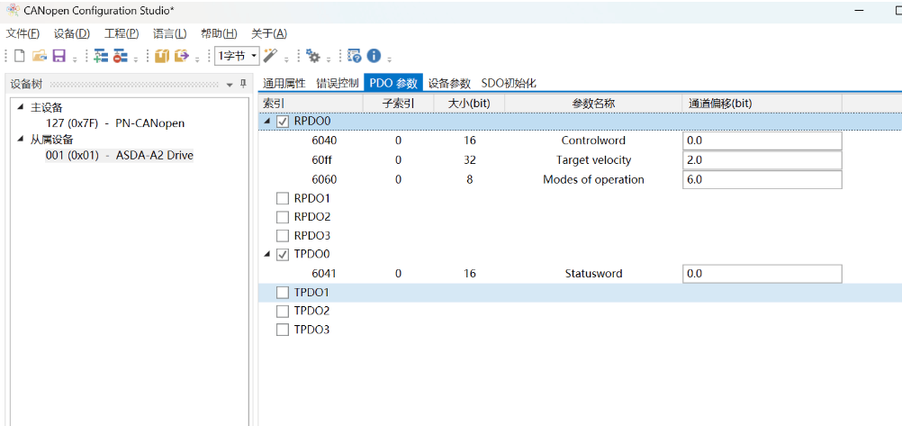The image size is (902, 426).
Task: Open overflow arrow after remove-device icon
Action: click(x=136, y=58)
